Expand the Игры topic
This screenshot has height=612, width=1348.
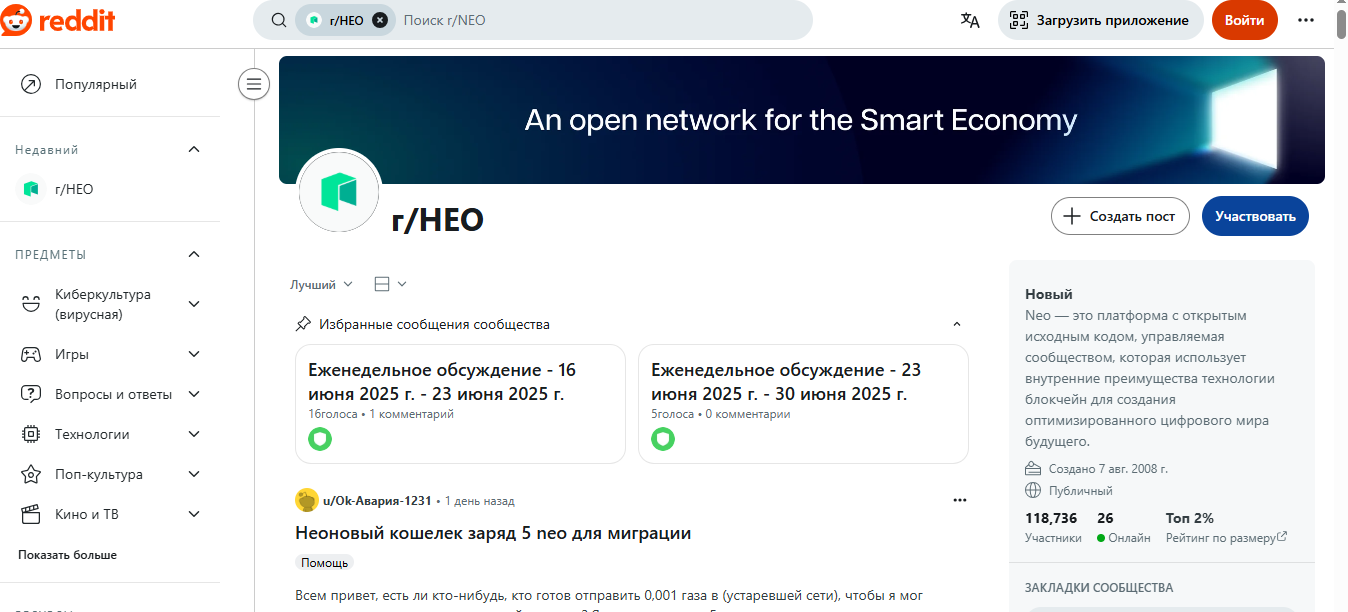pyautogui.click(x=194, y=354)
